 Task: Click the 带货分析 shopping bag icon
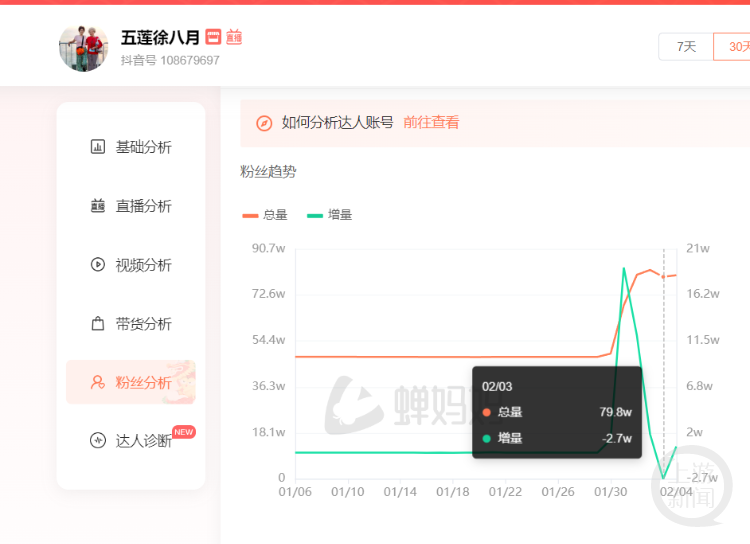pos(98,324)
